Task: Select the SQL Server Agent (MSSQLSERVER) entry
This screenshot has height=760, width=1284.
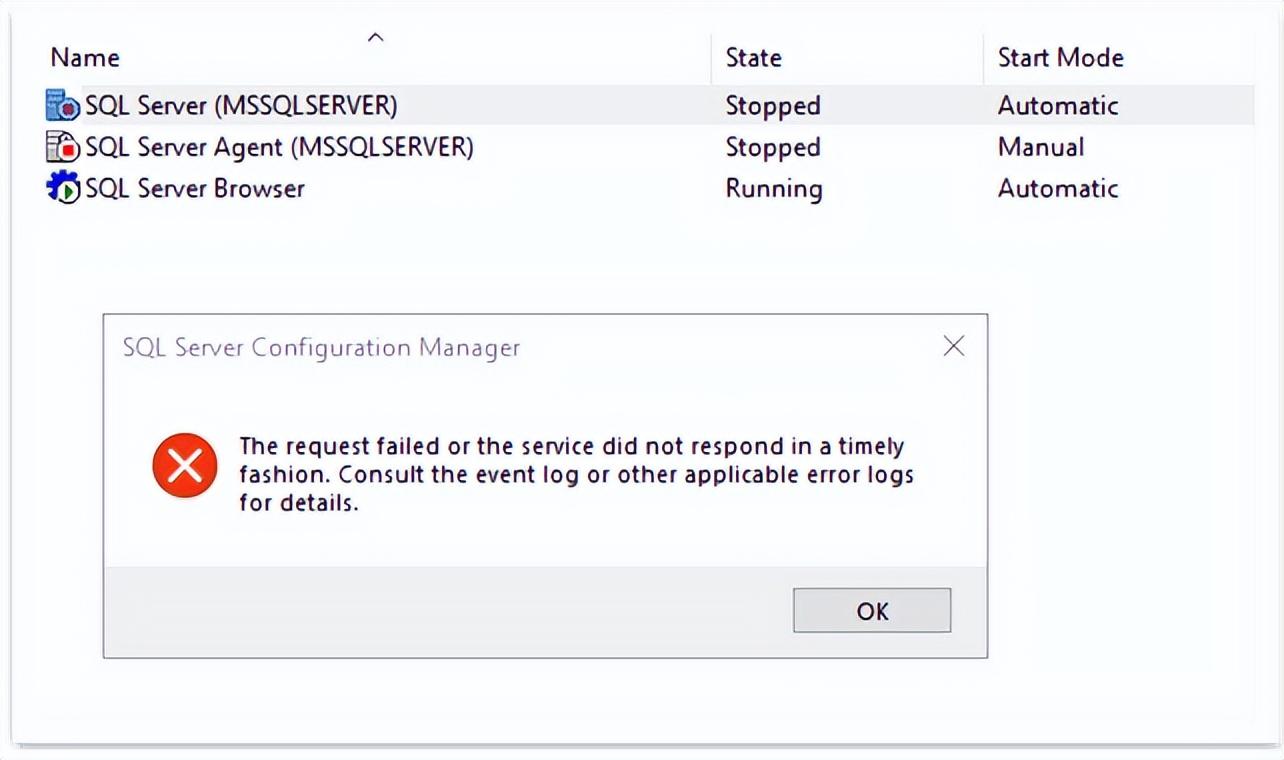Action: pos(279,147)
